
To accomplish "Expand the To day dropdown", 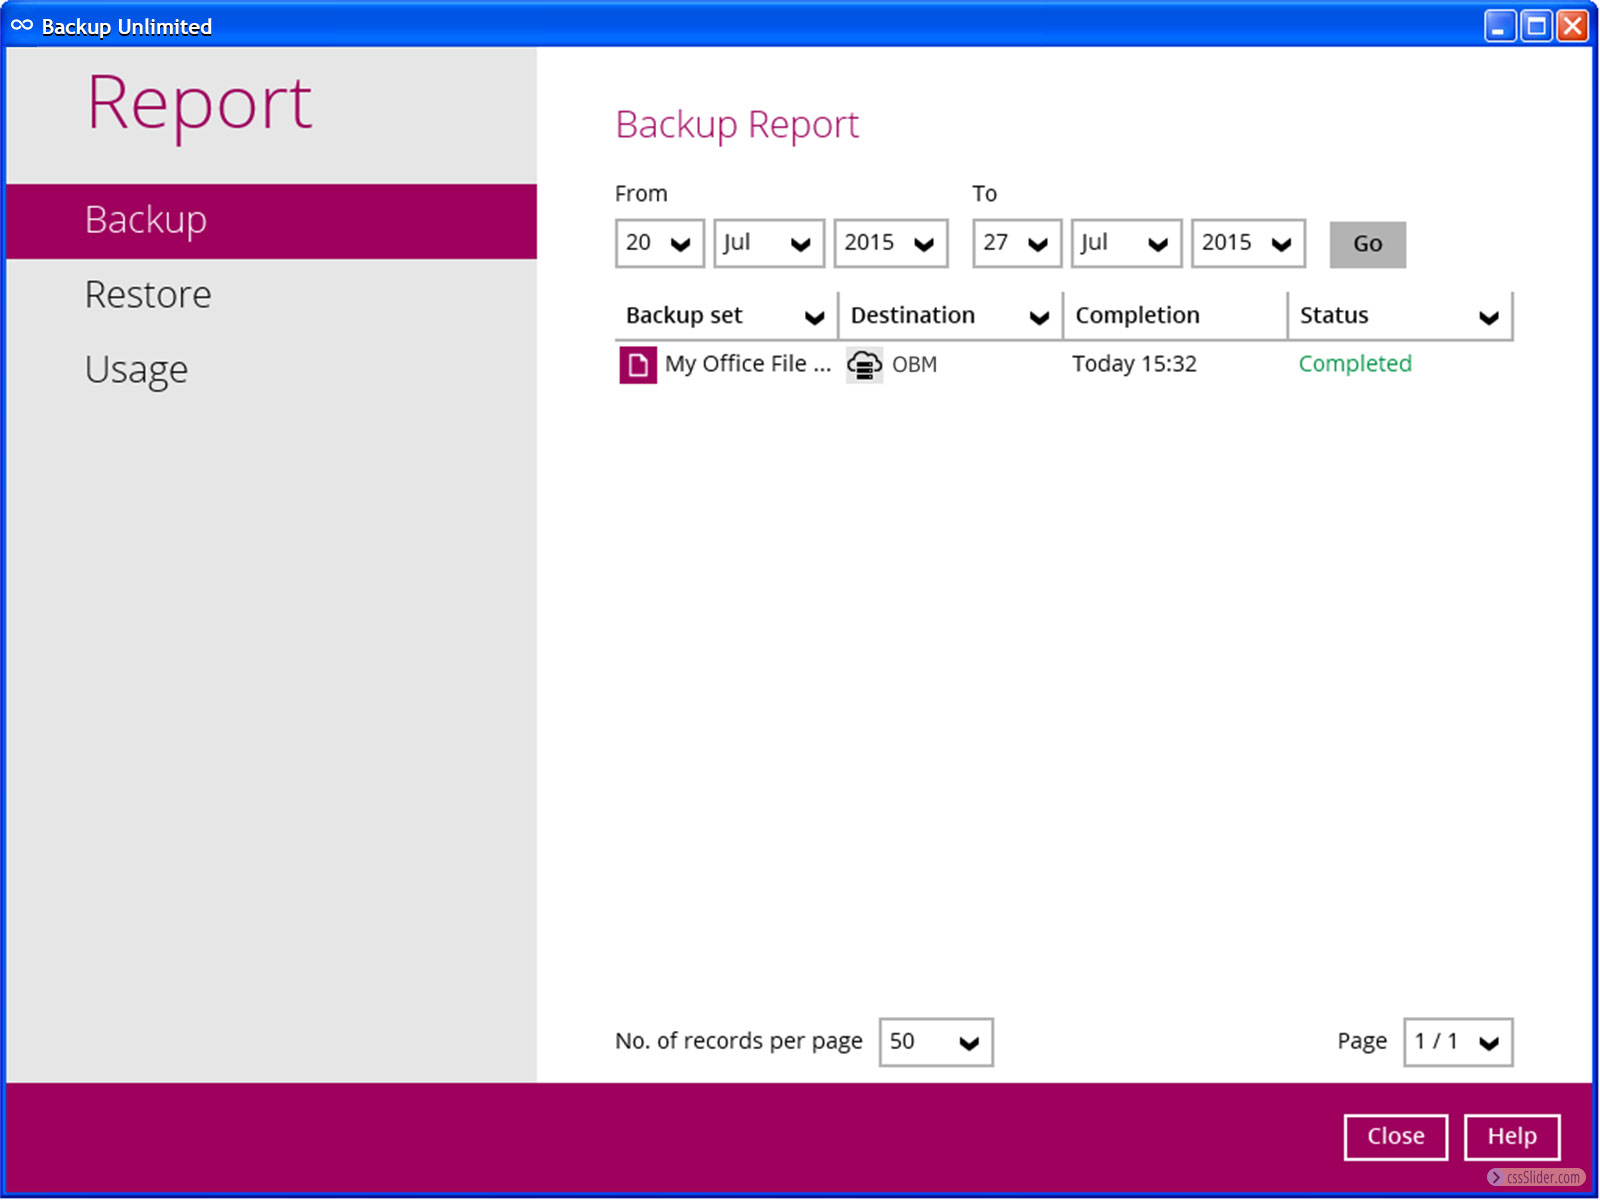I will [1016, 244].
